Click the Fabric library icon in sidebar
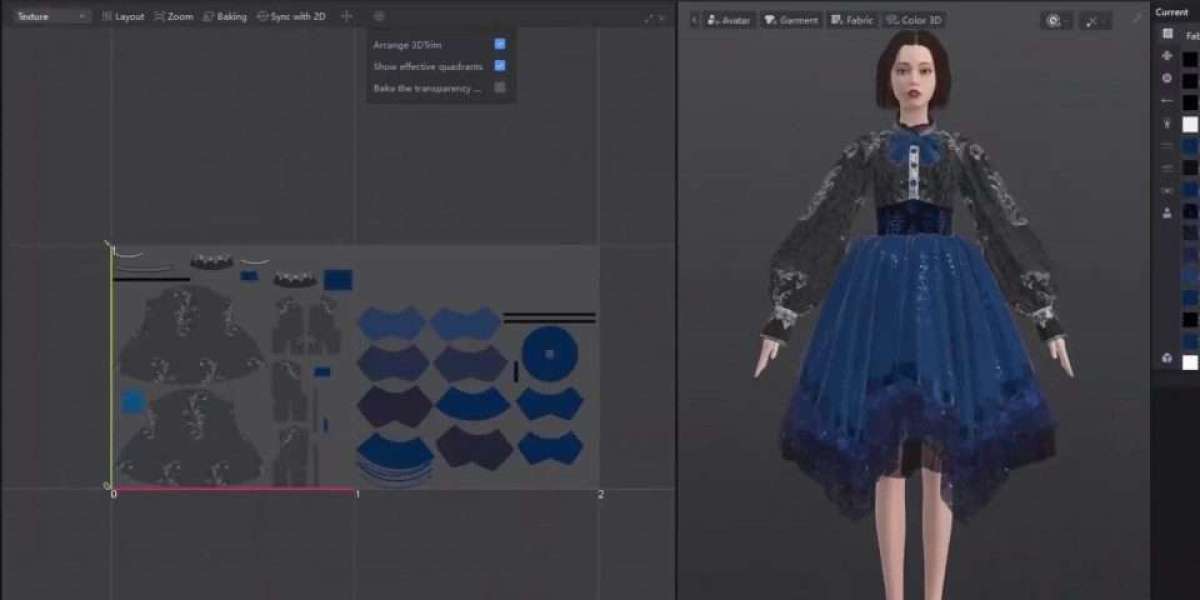 pyautogui.click(x=1167, y=34)
